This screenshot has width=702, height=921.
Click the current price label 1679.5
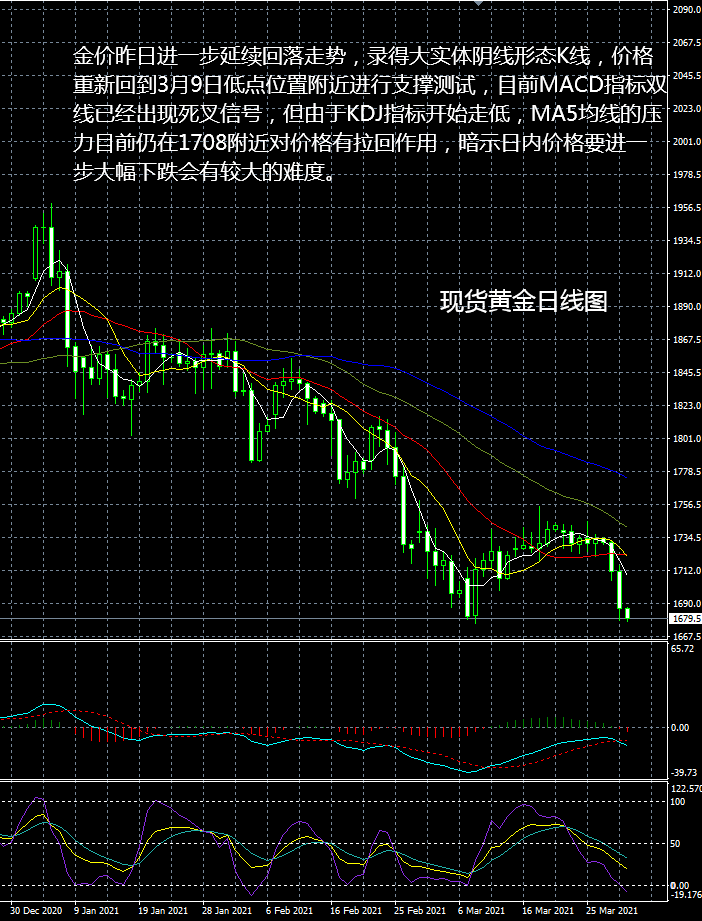tap(685, 619)
